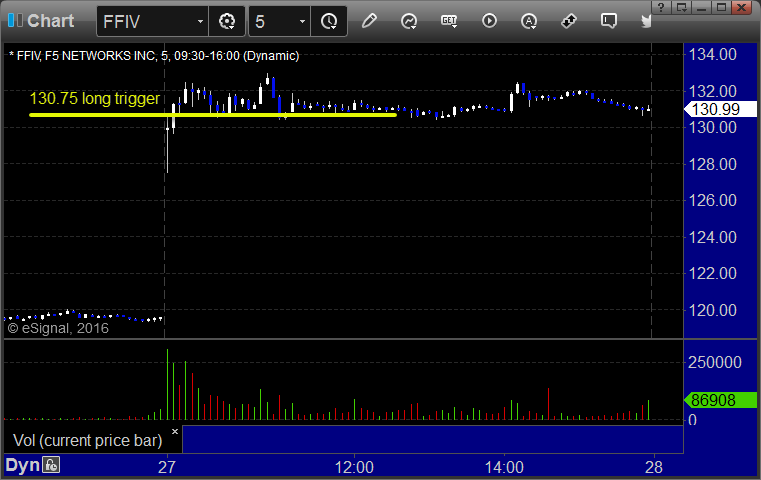
Task: Click the chart title 'FFIV, F5 NETWORKS INC' text
Action: 85,56
